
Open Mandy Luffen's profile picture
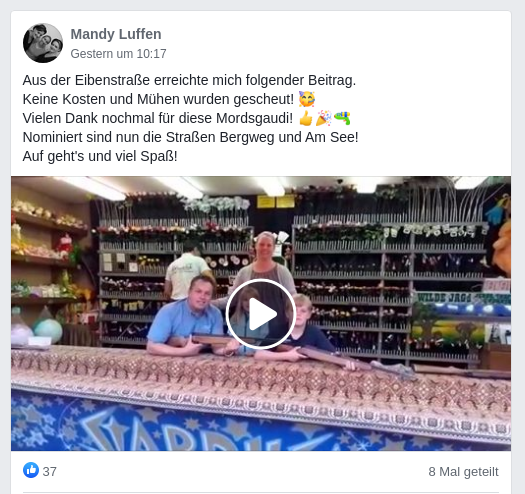[x=43, y=43]
